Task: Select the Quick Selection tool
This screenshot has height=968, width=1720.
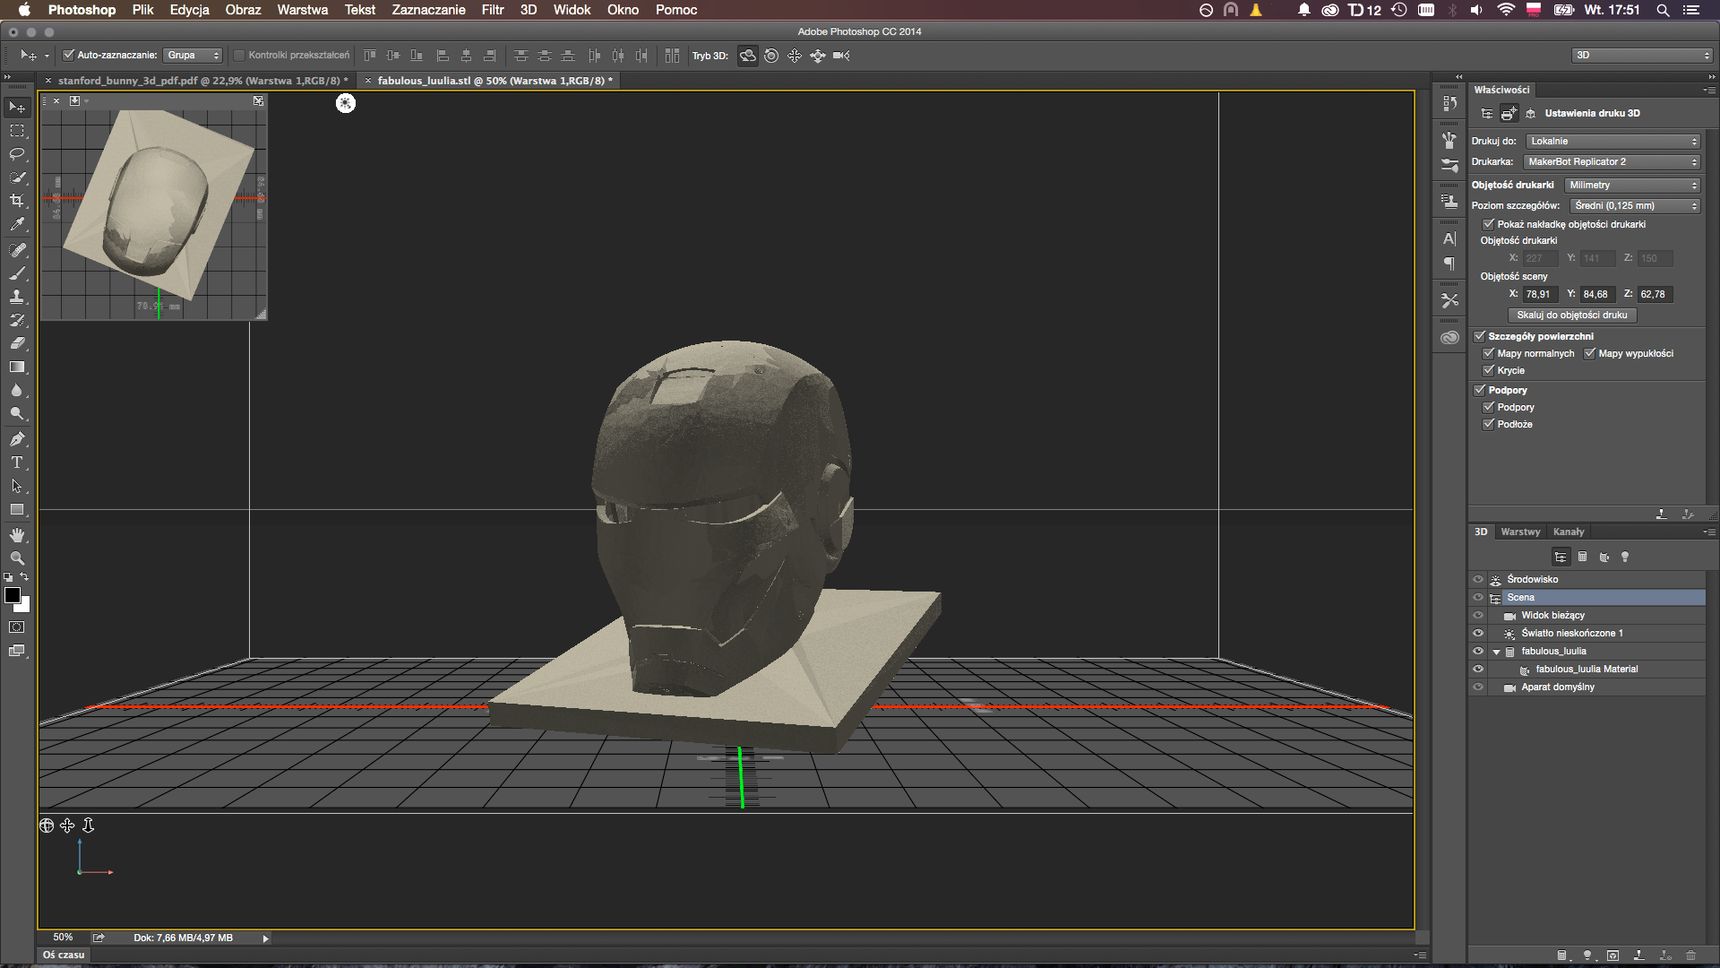Action: tap(17, 178)
